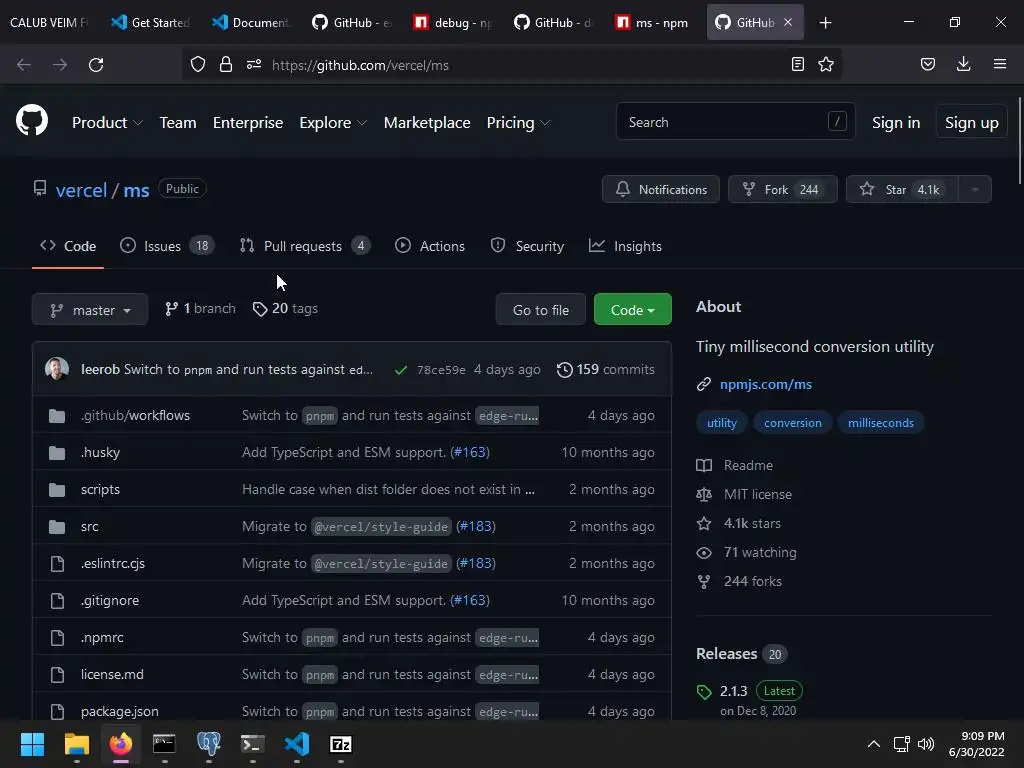Click the Notifications button
This screenshot has height=768, width=1024.
pyautogui.click(x=661, y=189)
